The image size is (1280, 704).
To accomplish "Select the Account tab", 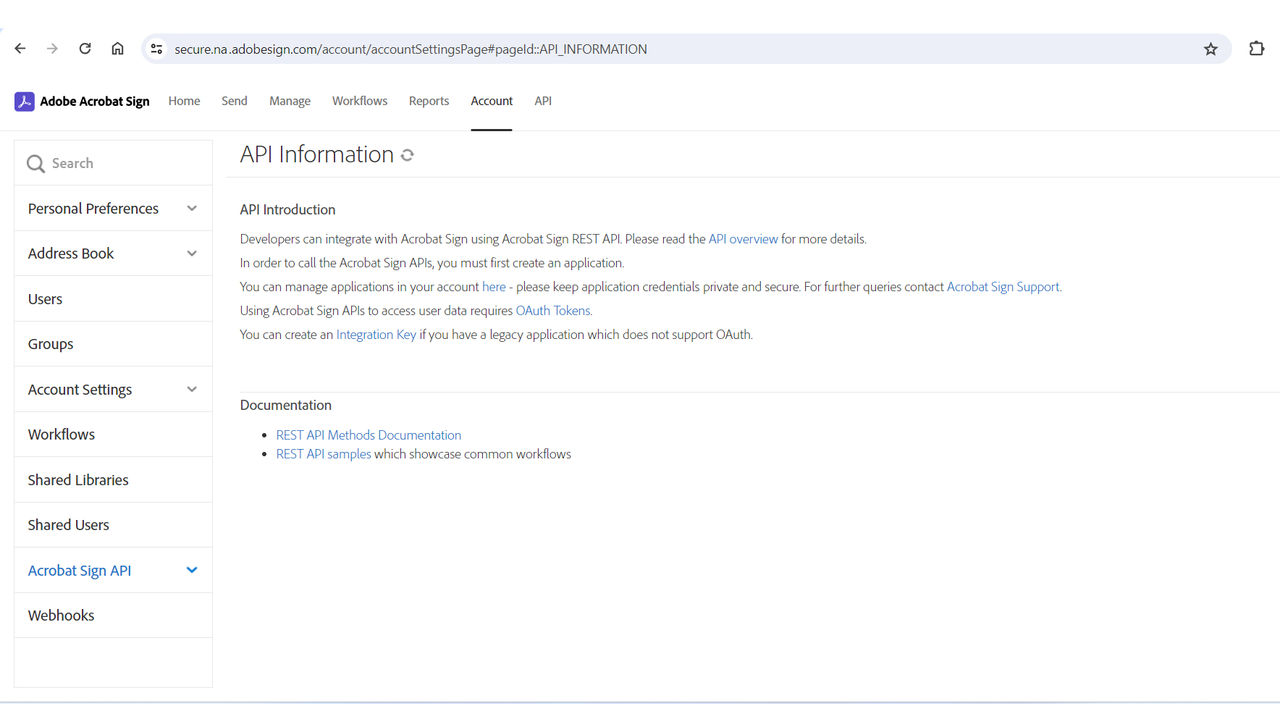I will [492, 101].
